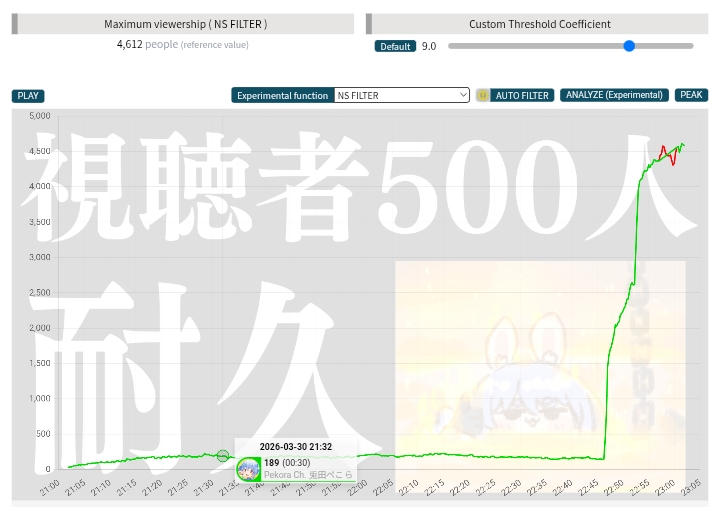
Task: Click the Pekora channel avatar in tooltip
Action: pyautogui.click(x=248, y=469)
